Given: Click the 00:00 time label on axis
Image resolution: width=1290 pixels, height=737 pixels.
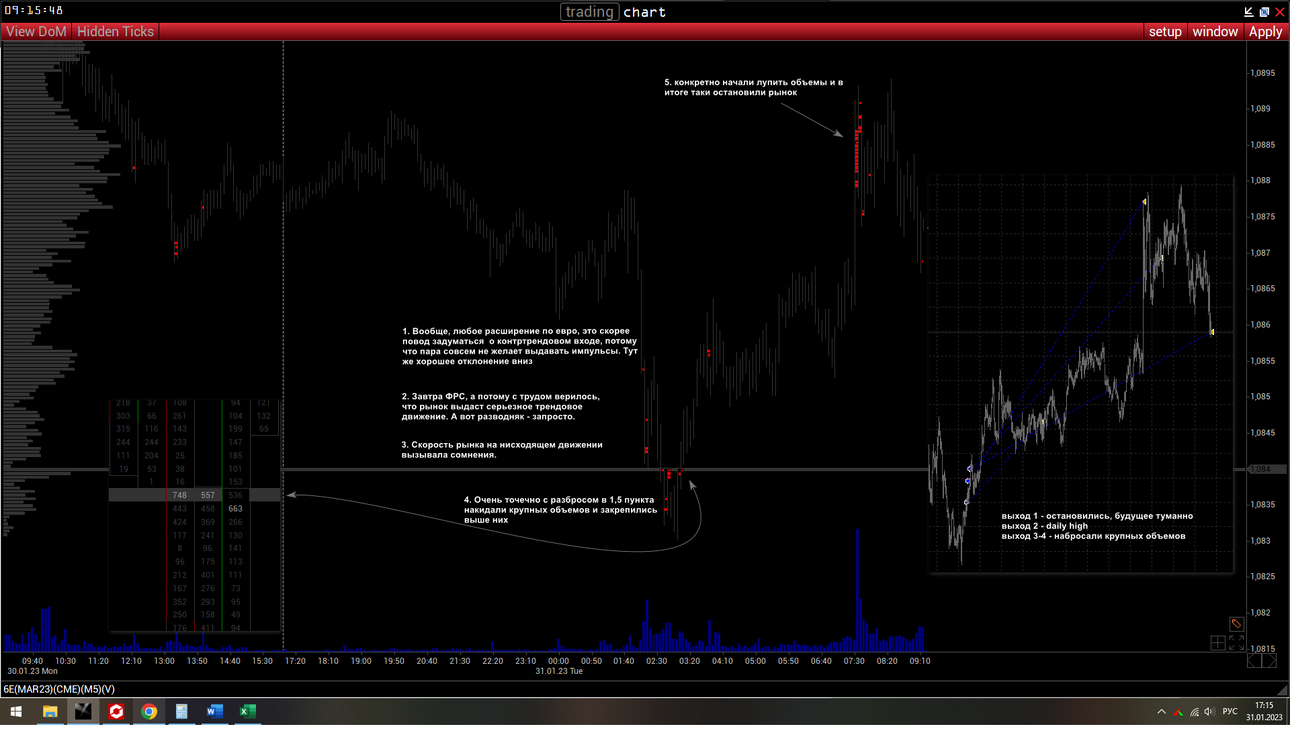Looking at the screenshot, I should coord(558,661).
